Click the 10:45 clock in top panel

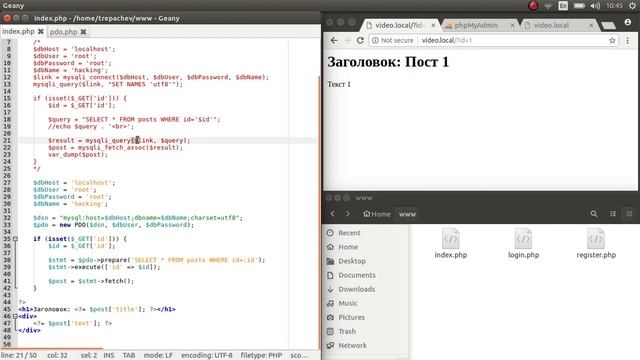(x=614, y=6)
